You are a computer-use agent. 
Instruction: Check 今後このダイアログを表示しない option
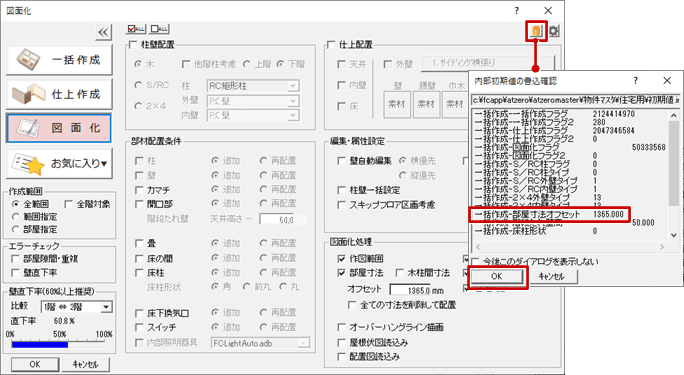pos(475,262)
